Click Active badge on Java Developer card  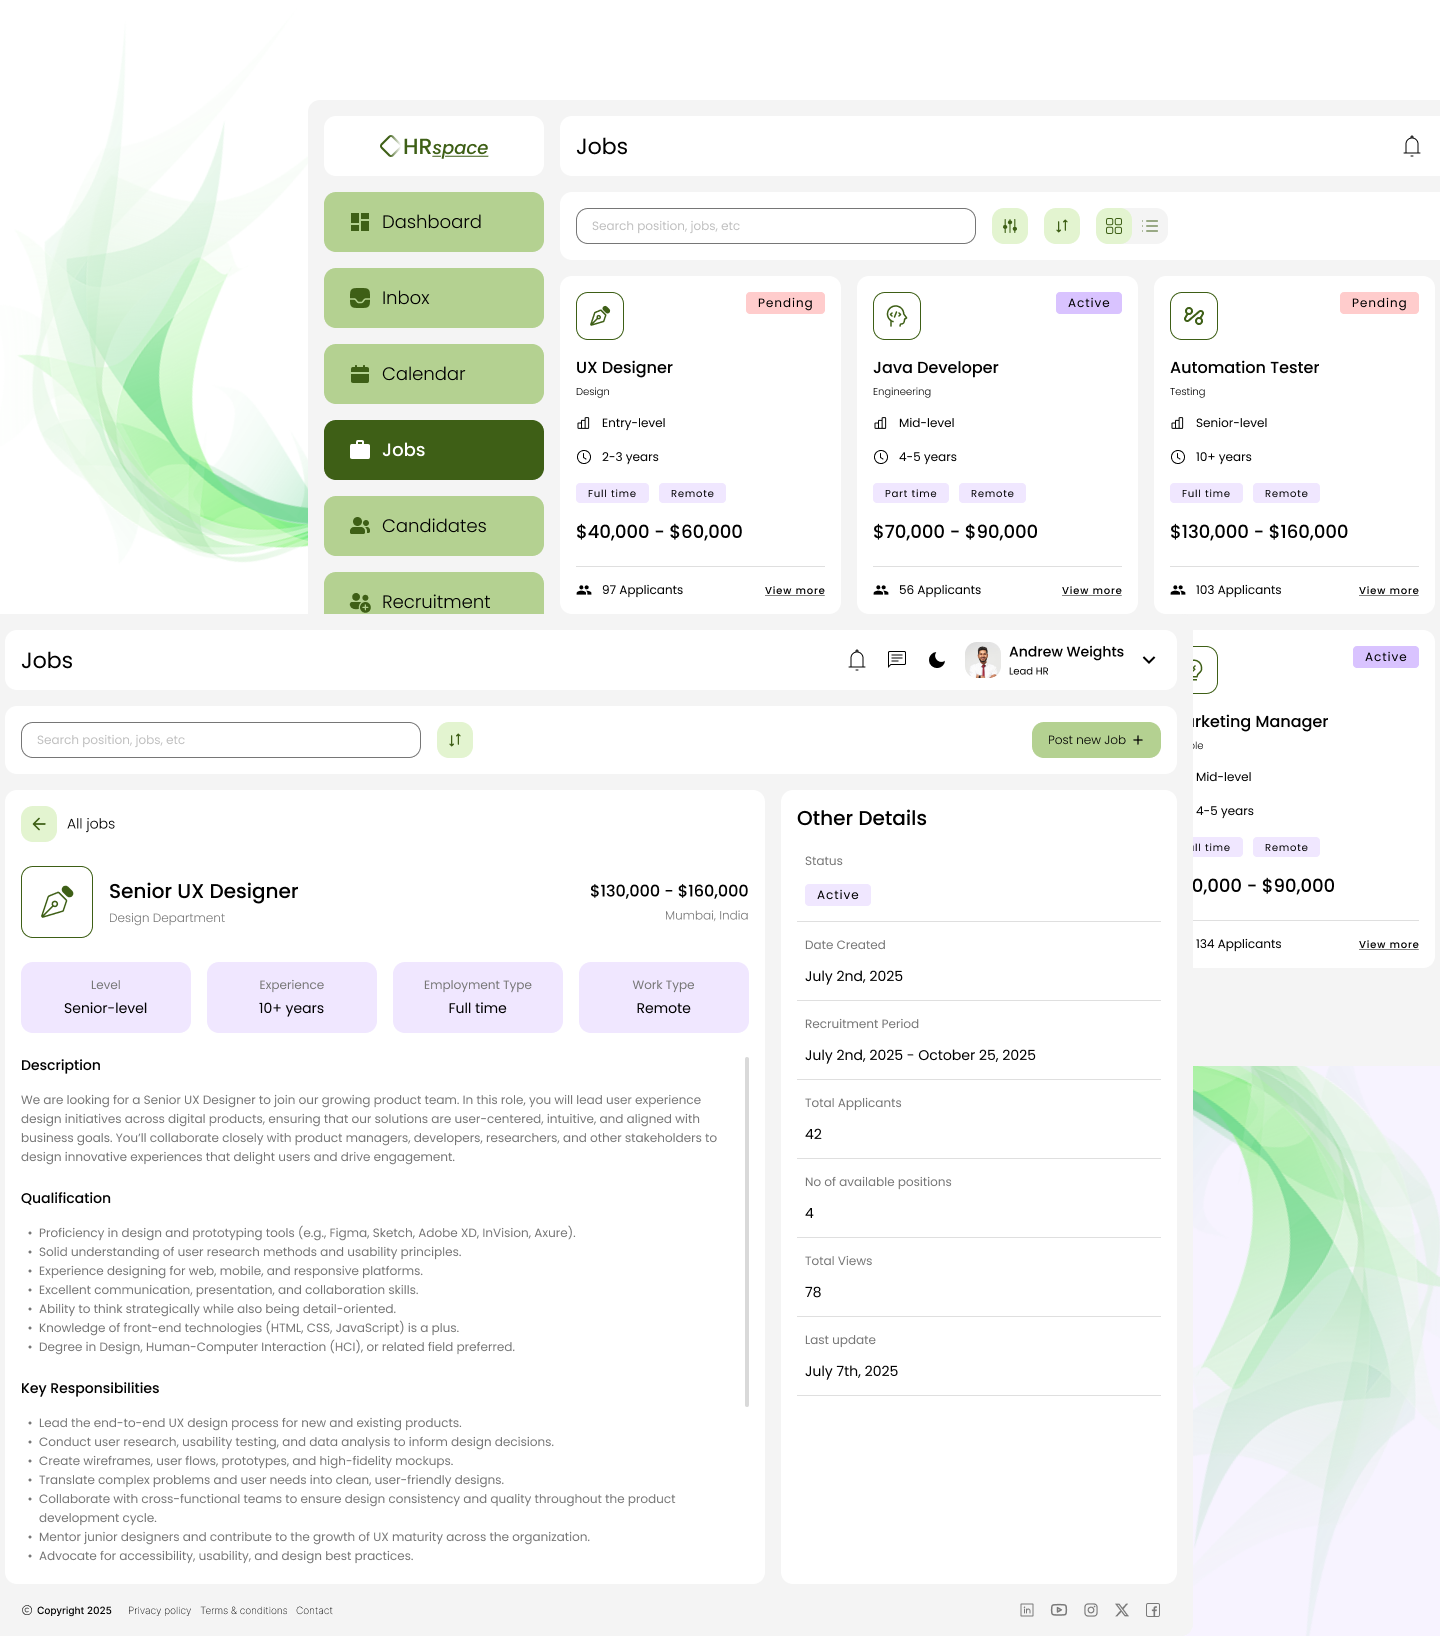point(1089,303)
